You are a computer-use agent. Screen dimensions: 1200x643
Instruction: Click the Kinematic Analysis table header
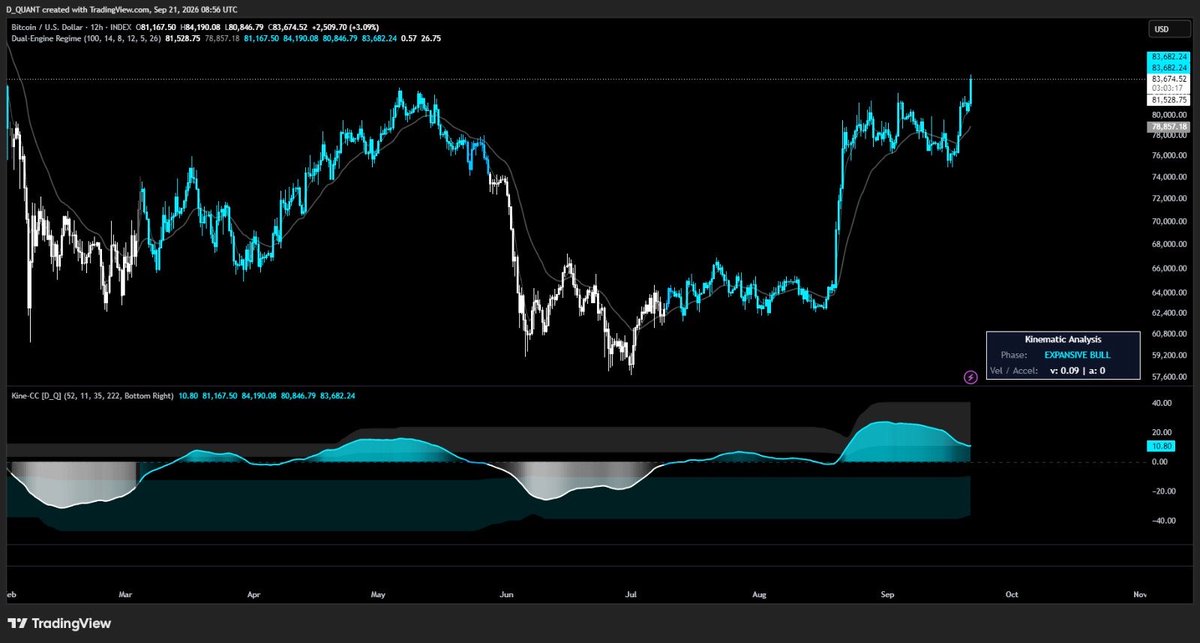click(1063, 340)
